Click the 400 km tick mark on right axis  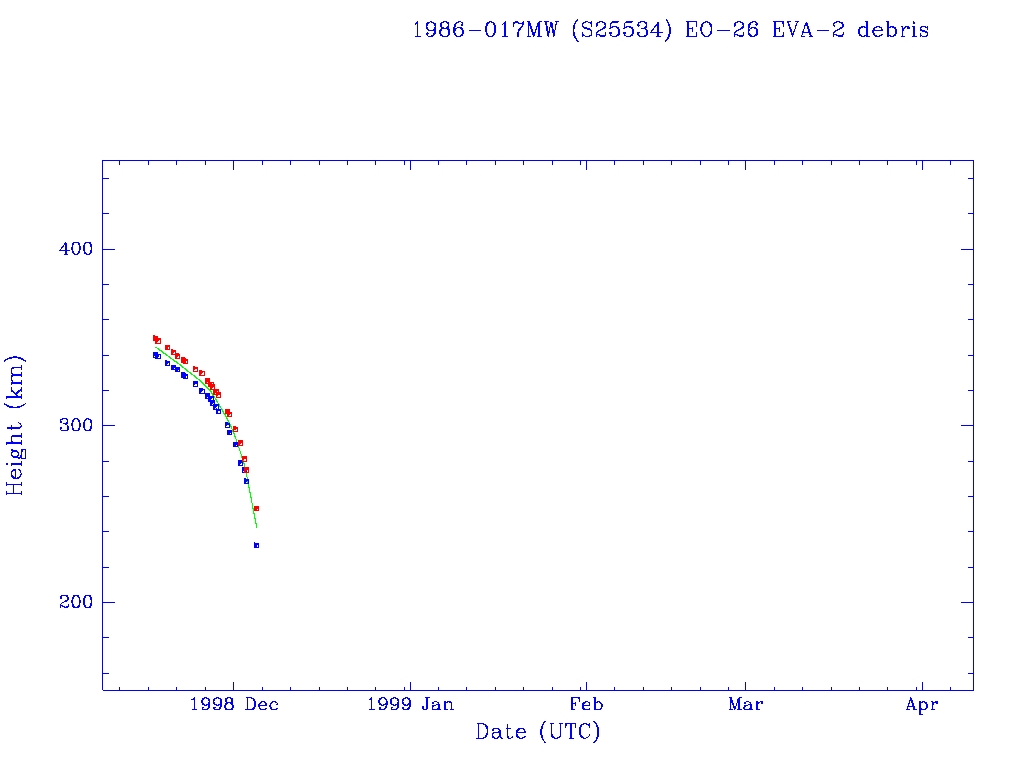[x=967, y=249]
